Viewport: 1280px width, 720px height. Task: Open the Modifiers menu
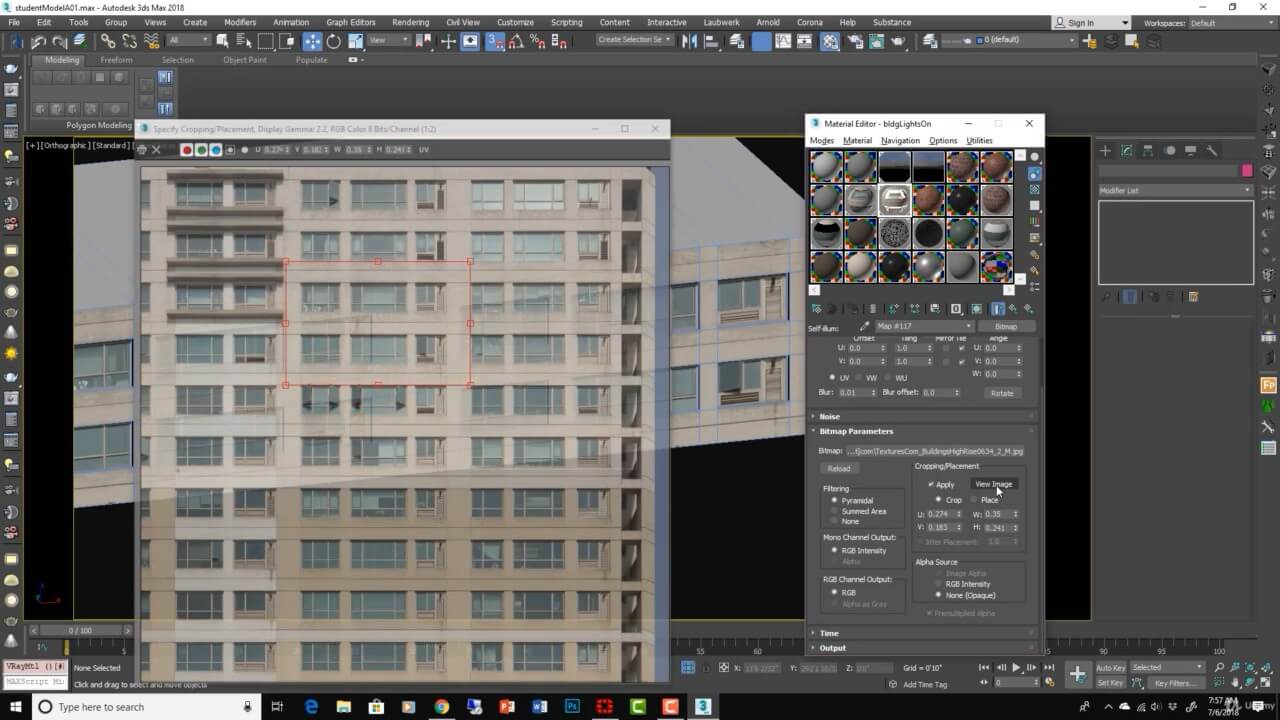[x=240, y=22]
